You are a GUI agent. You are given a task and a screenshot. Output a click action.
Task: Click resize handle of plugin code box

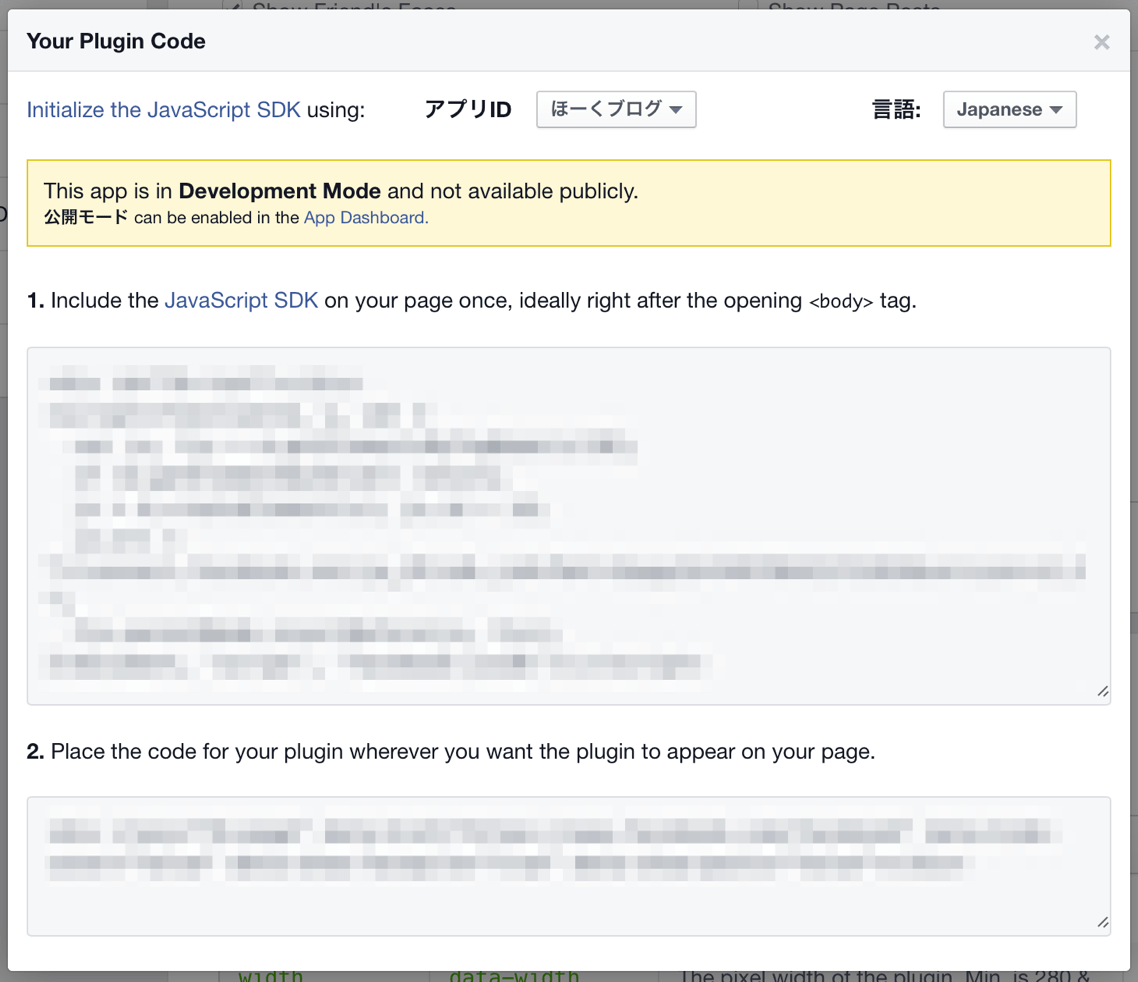[1102, 922]
